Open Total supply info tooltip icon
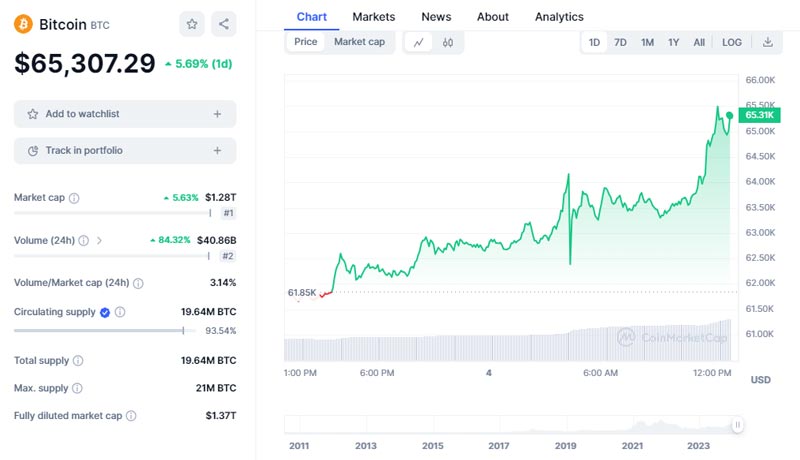This screenshot has height=460, width=800. pos(78,361)
